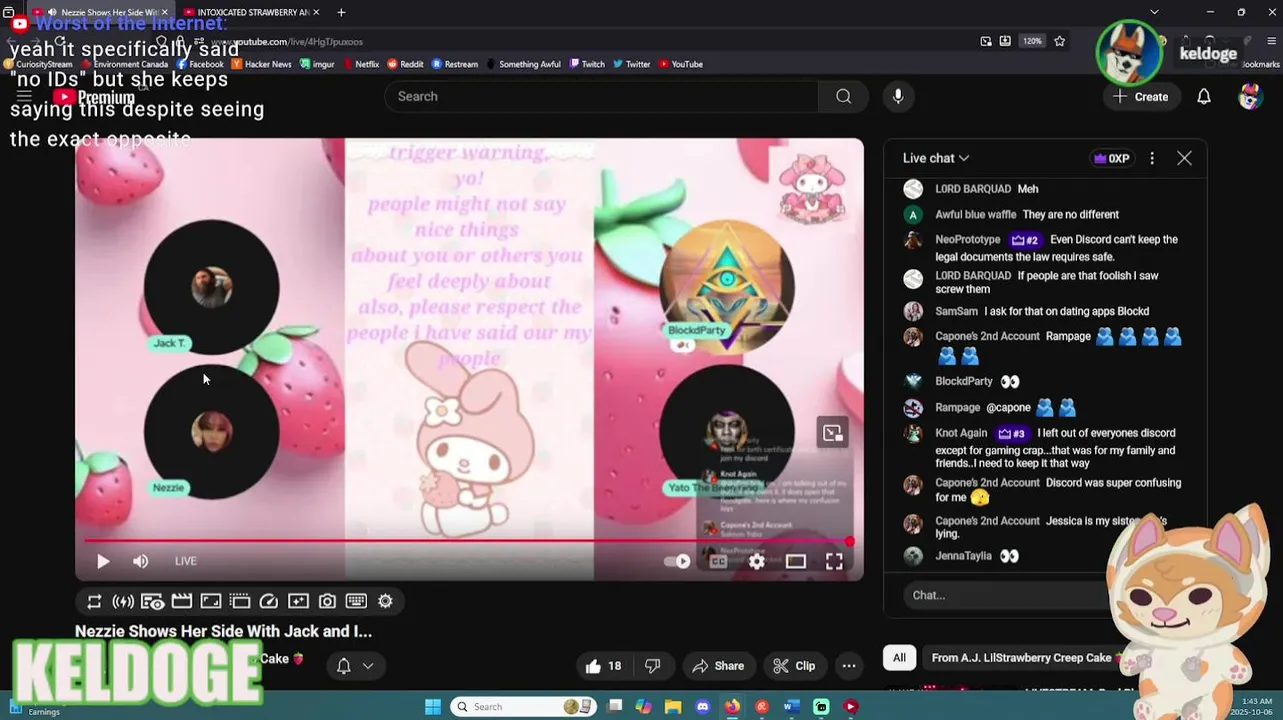Click the voice search microphone icon
This screenshot has height=720, width=1283.
(x=898, y=96)
